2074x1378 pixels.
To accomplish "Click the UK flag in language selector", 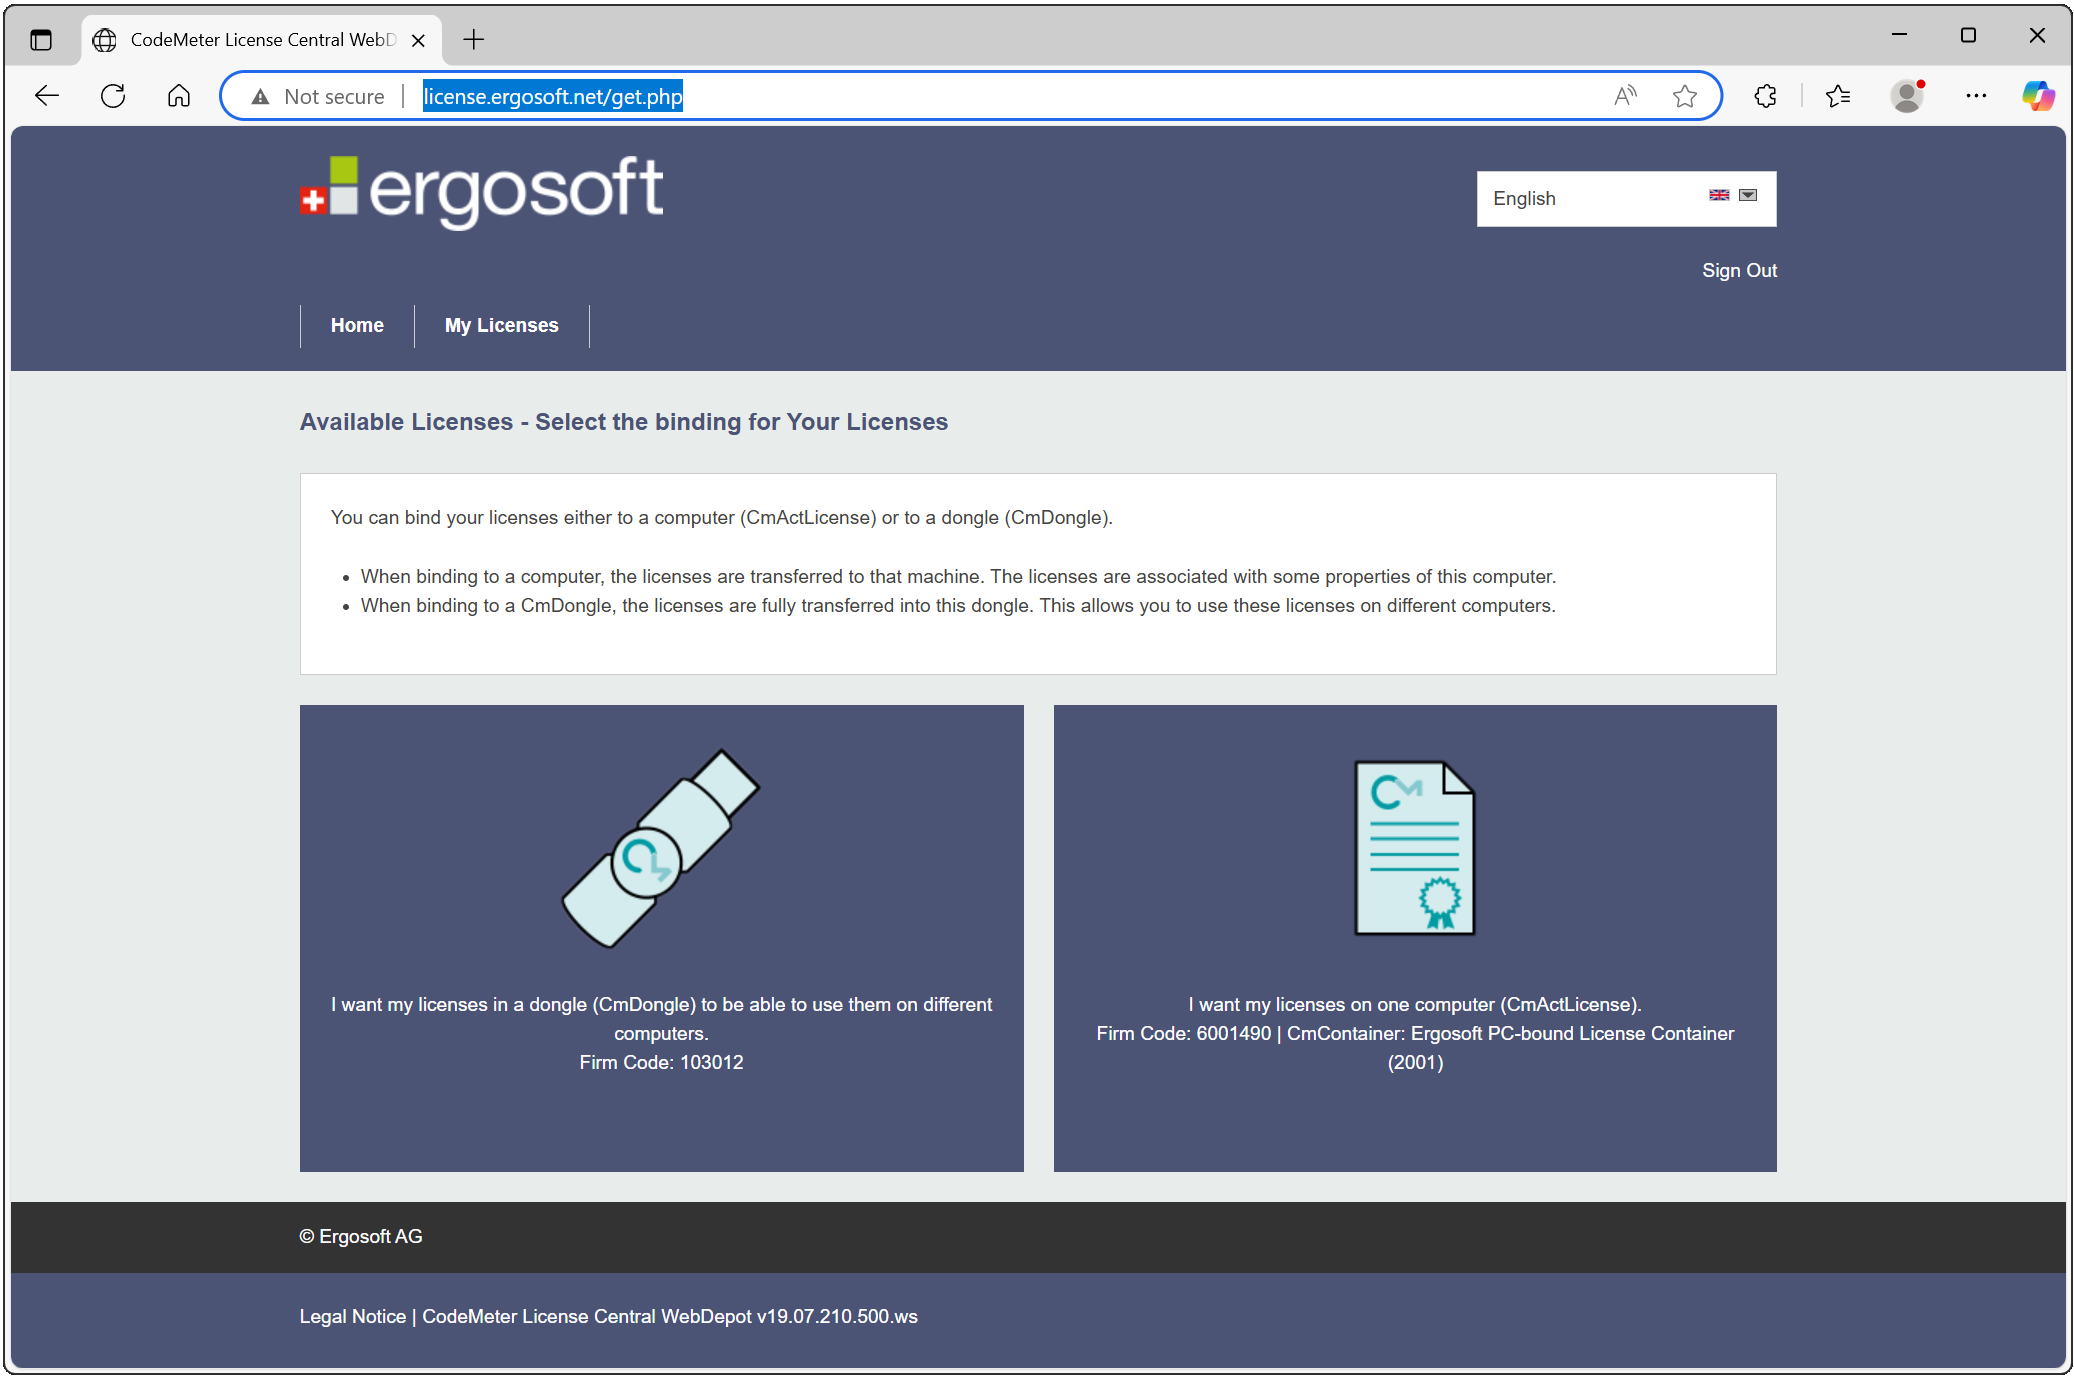I will coord(1719,195).
